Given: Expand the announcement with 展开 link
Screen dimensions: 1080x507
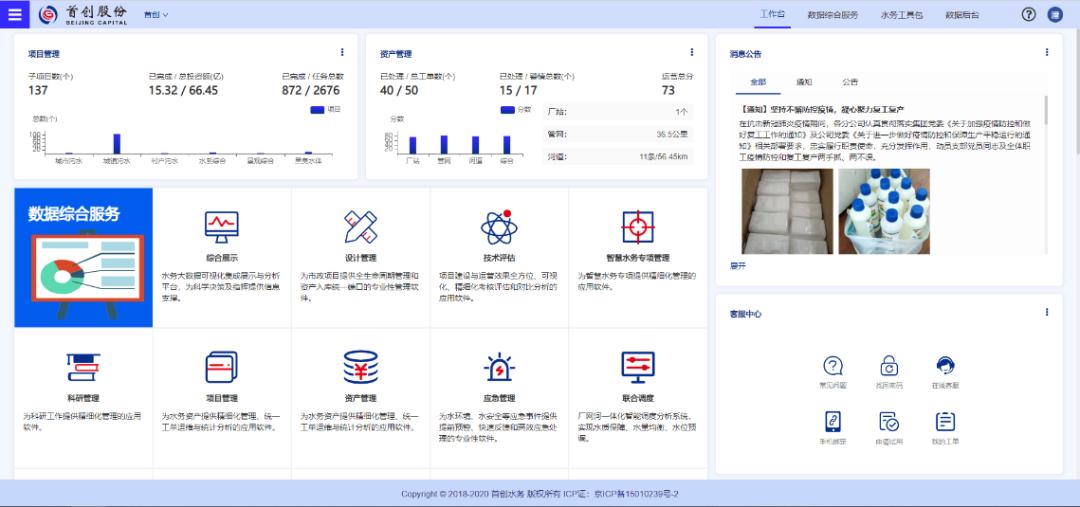Looking at the screenshot, I should tap(738, 265).
